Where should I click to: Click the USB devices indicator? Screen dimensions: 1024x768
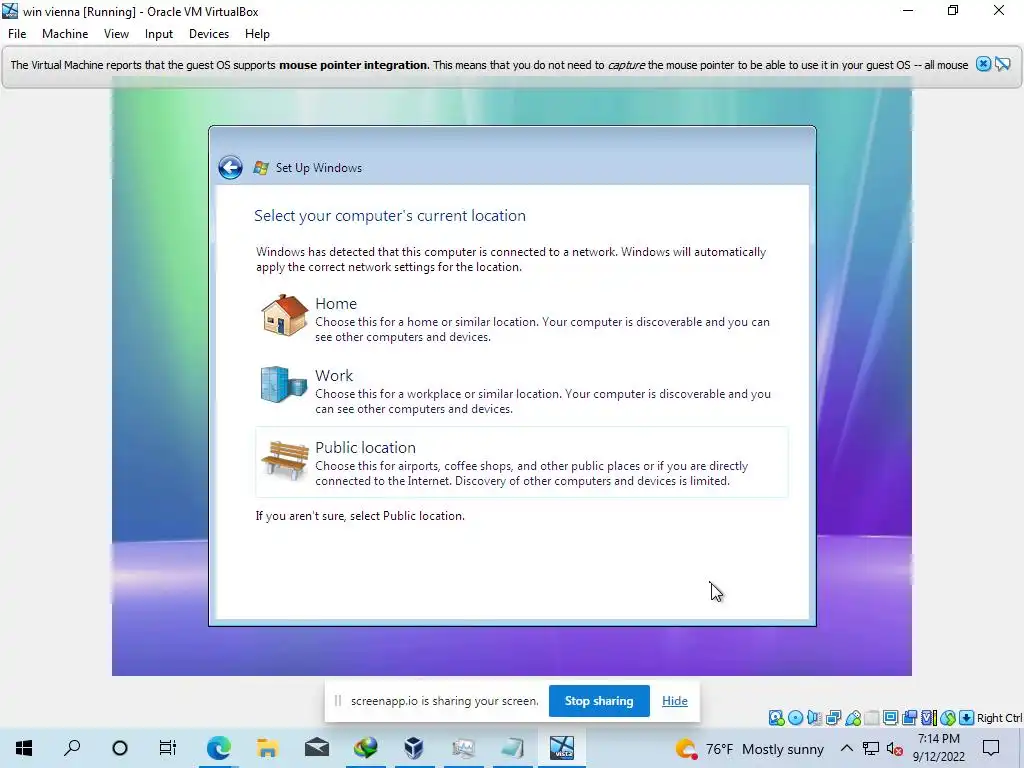point(853,718)
